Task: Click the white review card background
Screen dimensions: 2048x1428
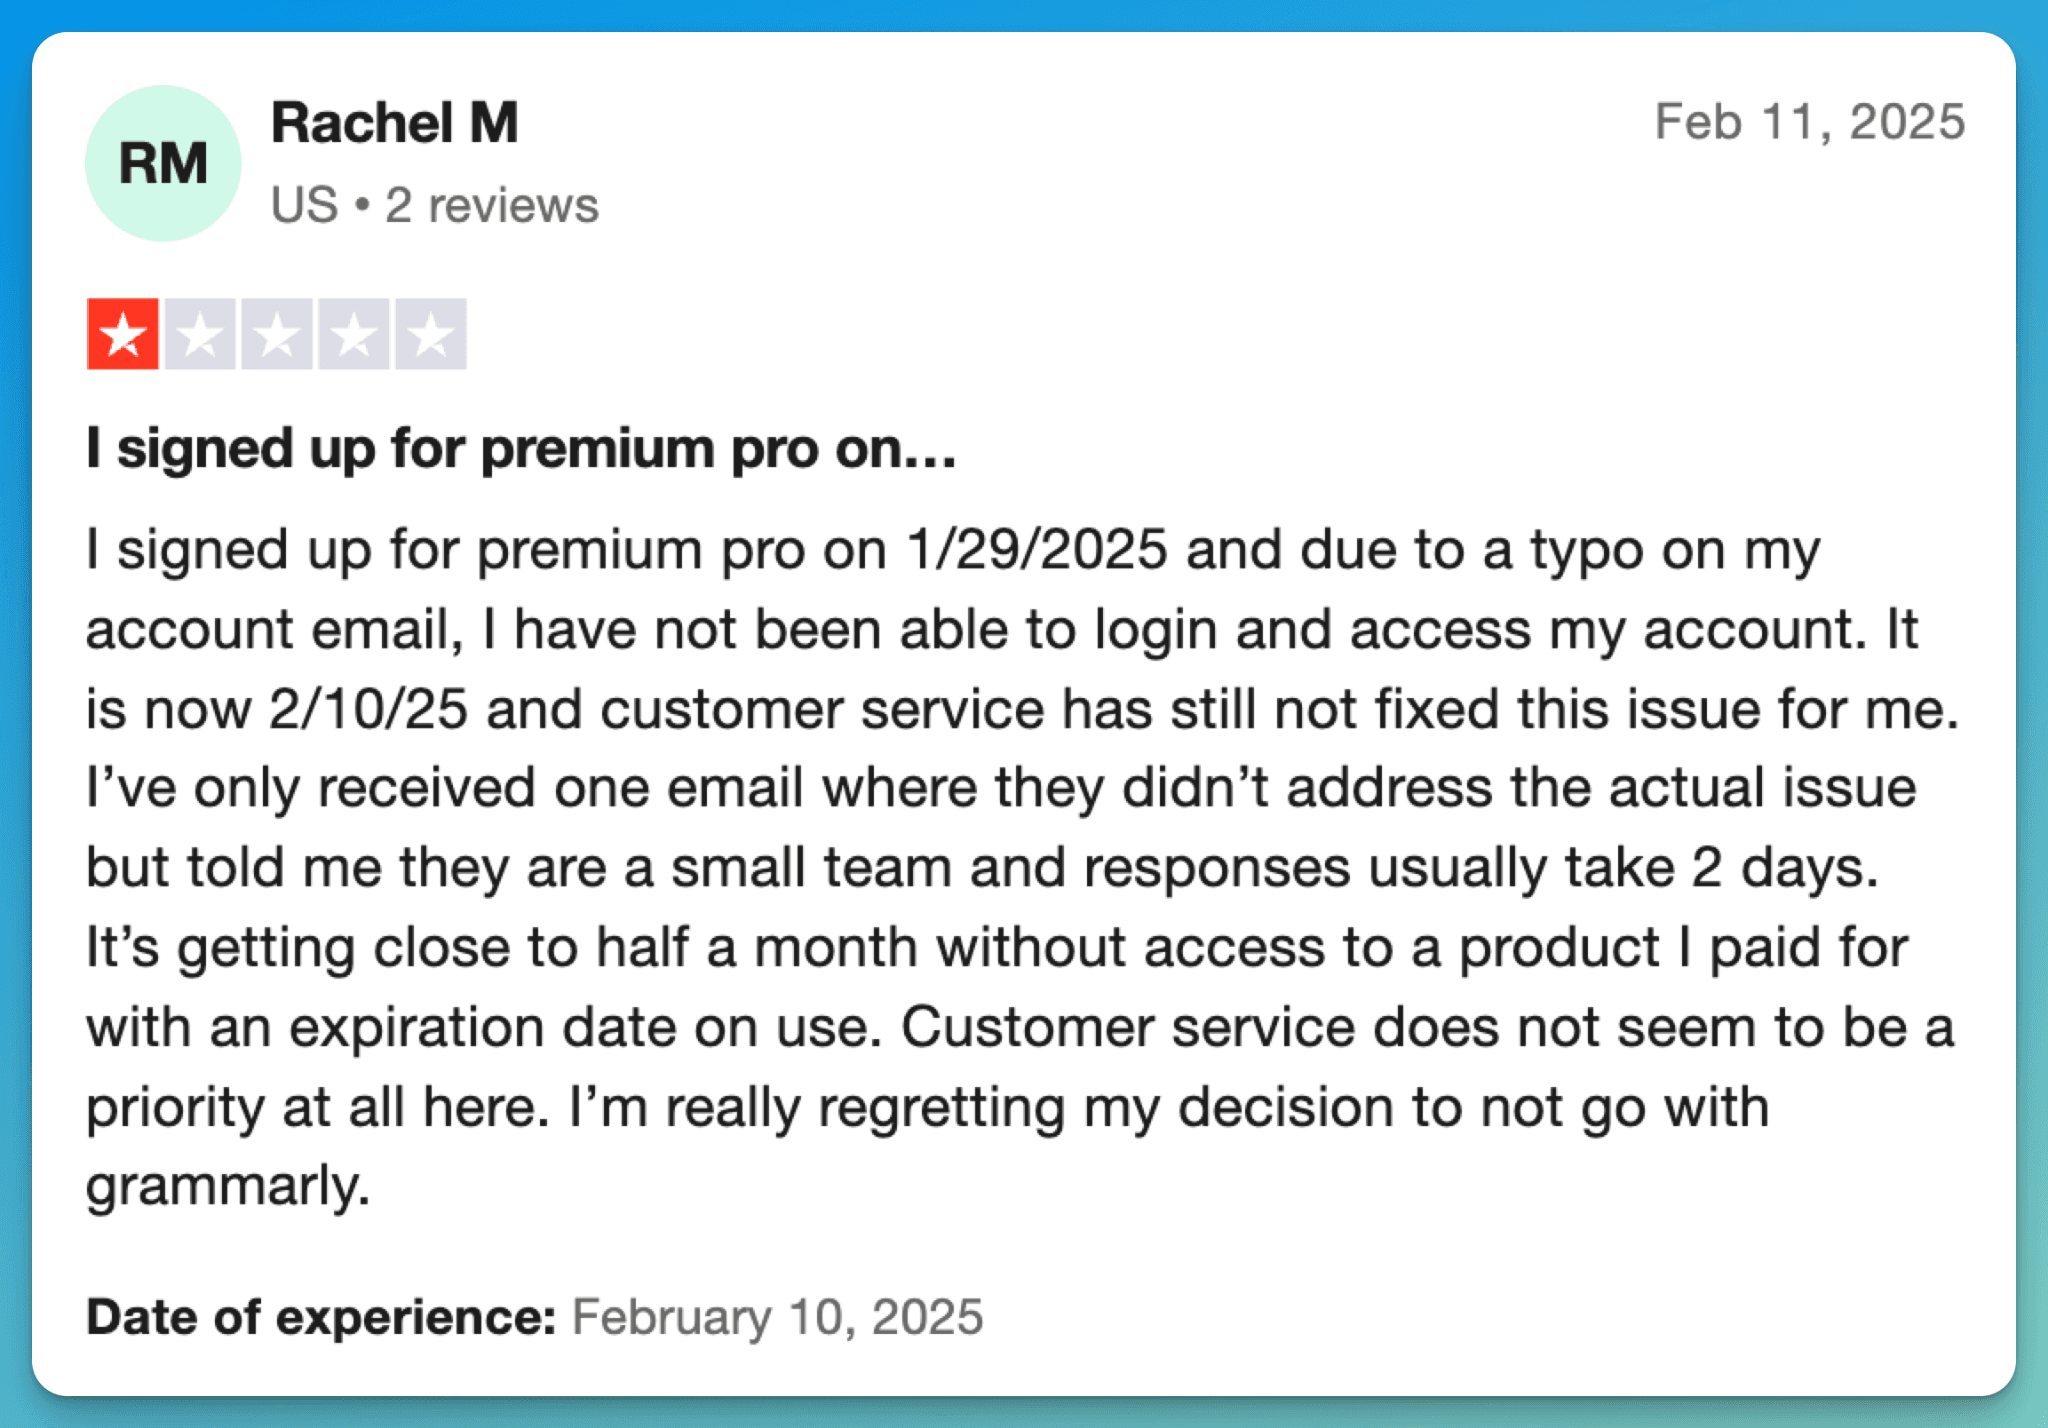Action: pyautogui.click(x=1500, y=1330)
